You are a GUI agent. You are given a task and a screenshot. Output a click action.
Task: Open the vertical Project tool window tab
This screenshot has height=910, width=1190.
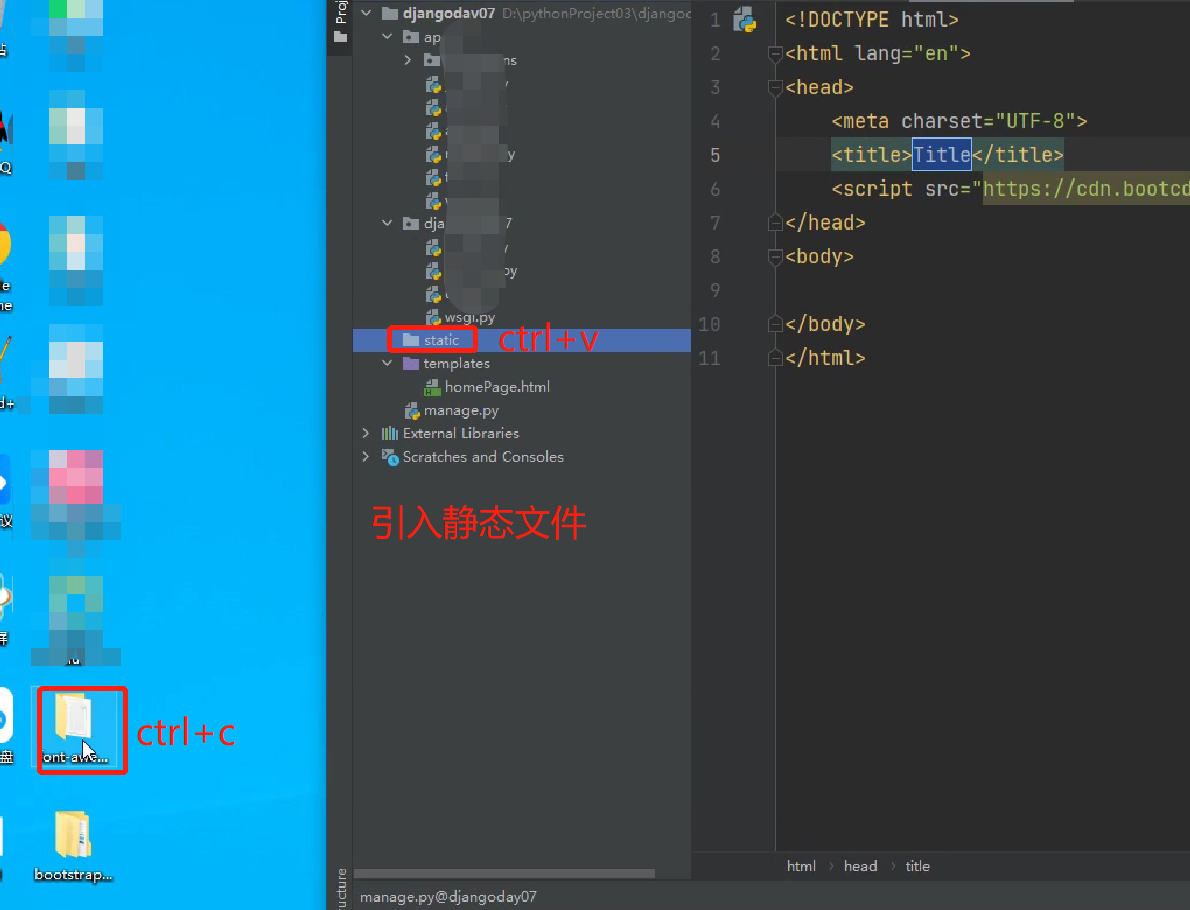pyautogui.click(x=341, y=11)
